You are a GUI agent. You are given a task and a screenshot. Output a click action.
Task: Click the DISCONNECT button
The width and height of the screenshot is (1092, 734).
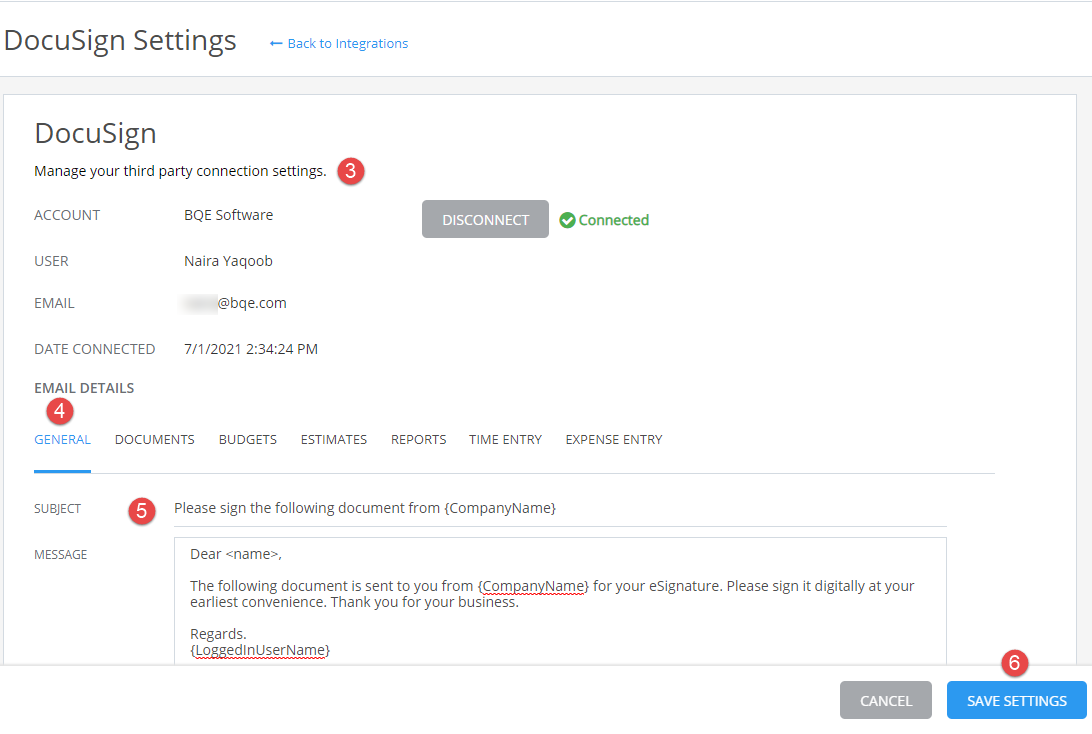(x=485, y=219)
